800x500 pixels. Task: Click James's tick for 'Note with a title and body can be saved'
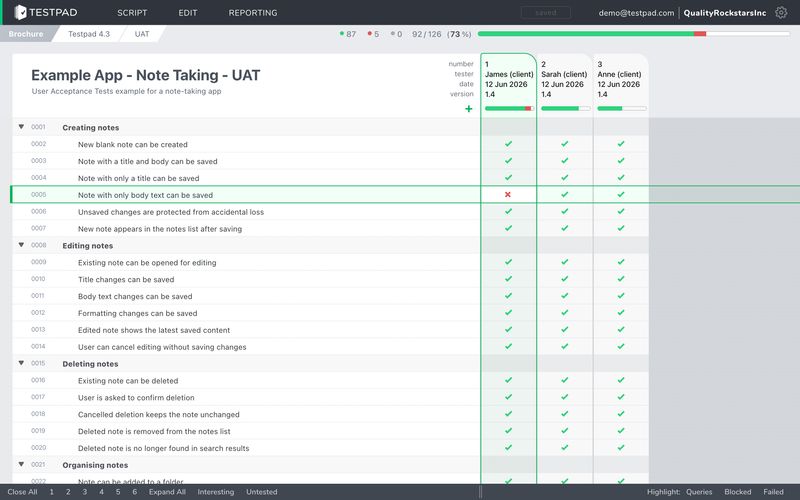[508, 161]
